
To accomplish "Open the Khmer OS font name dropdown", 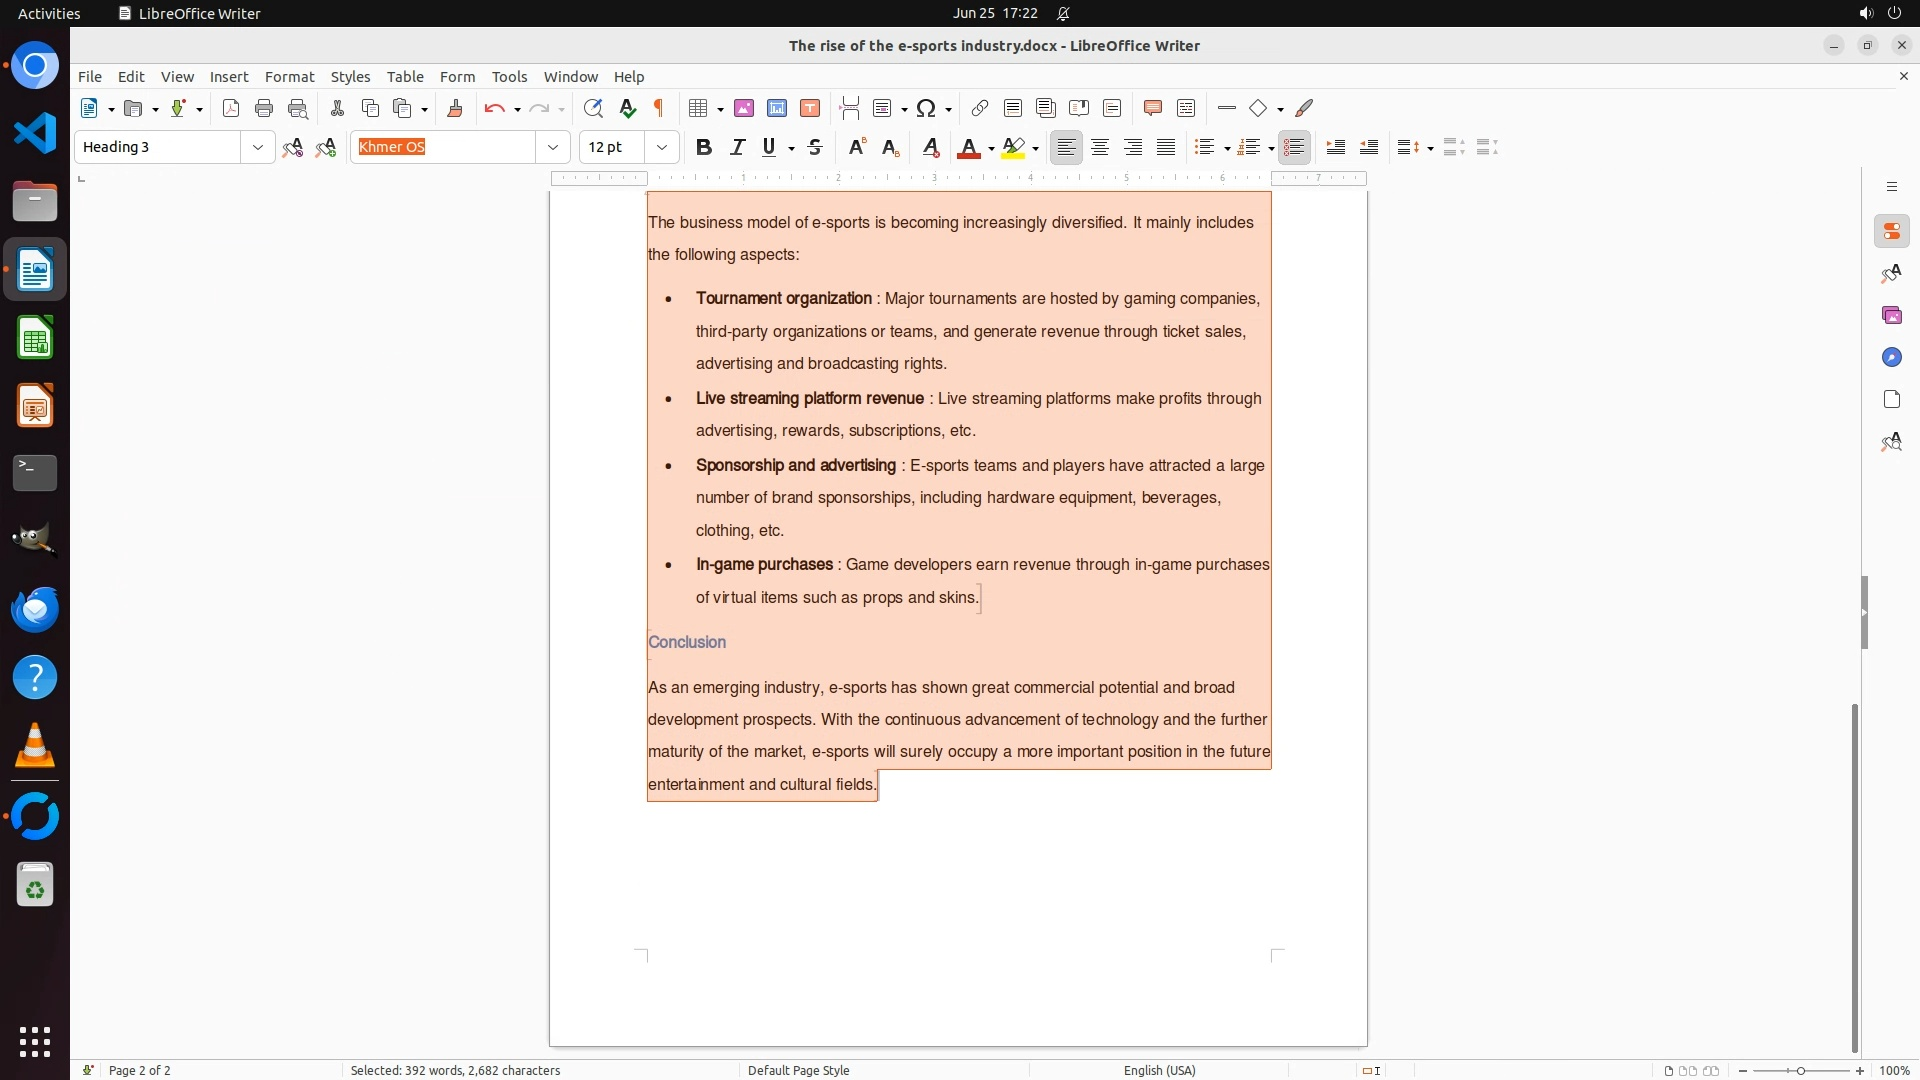I will tap(552, 147).
